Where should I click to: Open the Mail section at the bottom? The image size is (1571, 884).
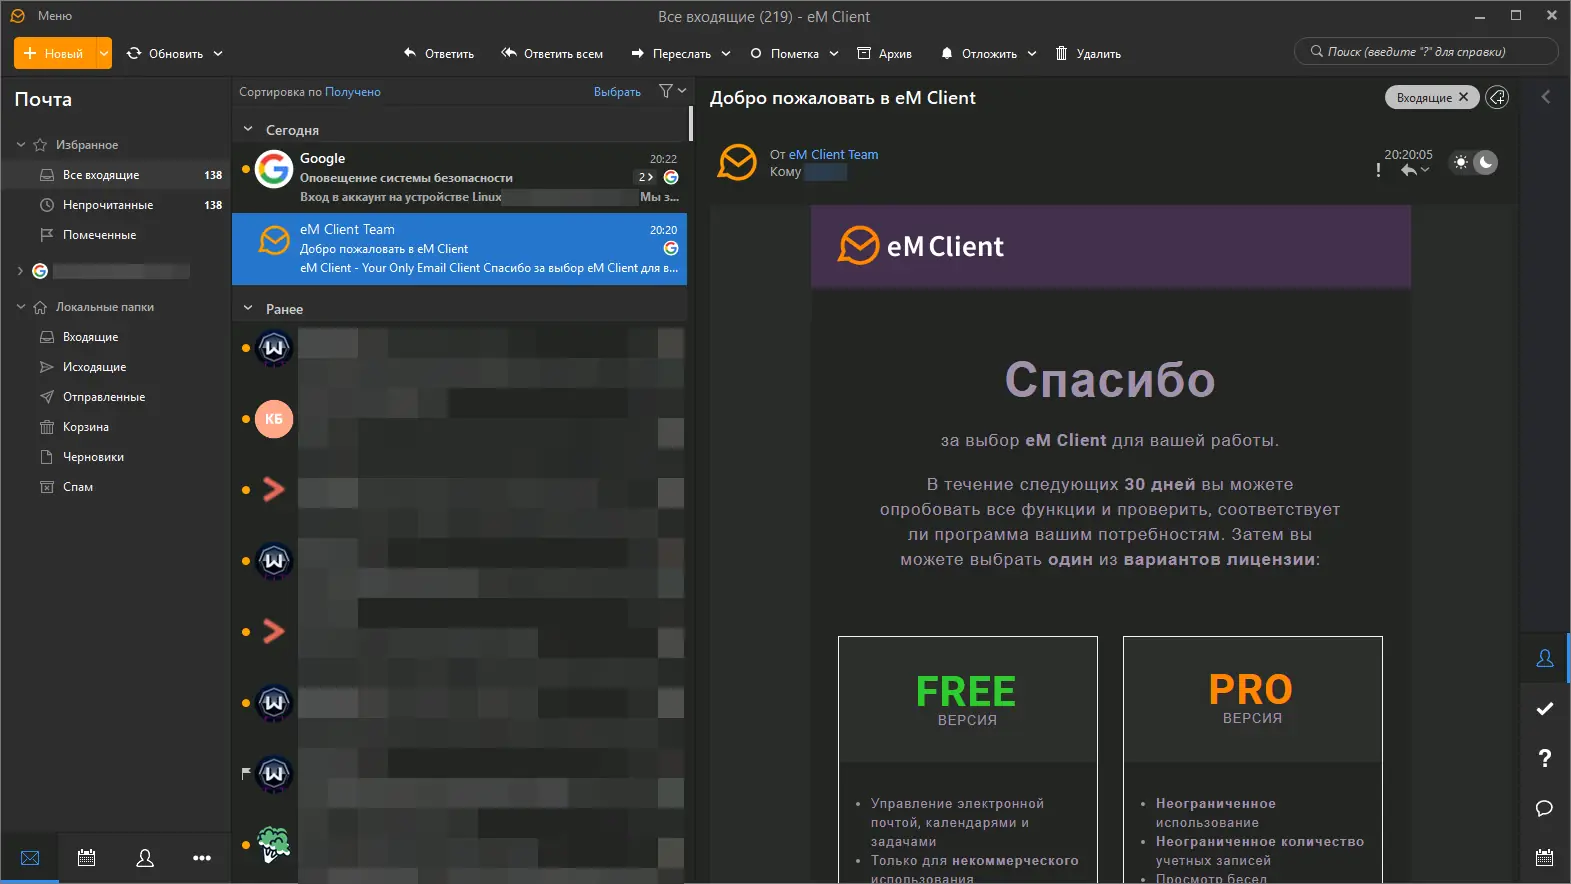pos(30,858)
